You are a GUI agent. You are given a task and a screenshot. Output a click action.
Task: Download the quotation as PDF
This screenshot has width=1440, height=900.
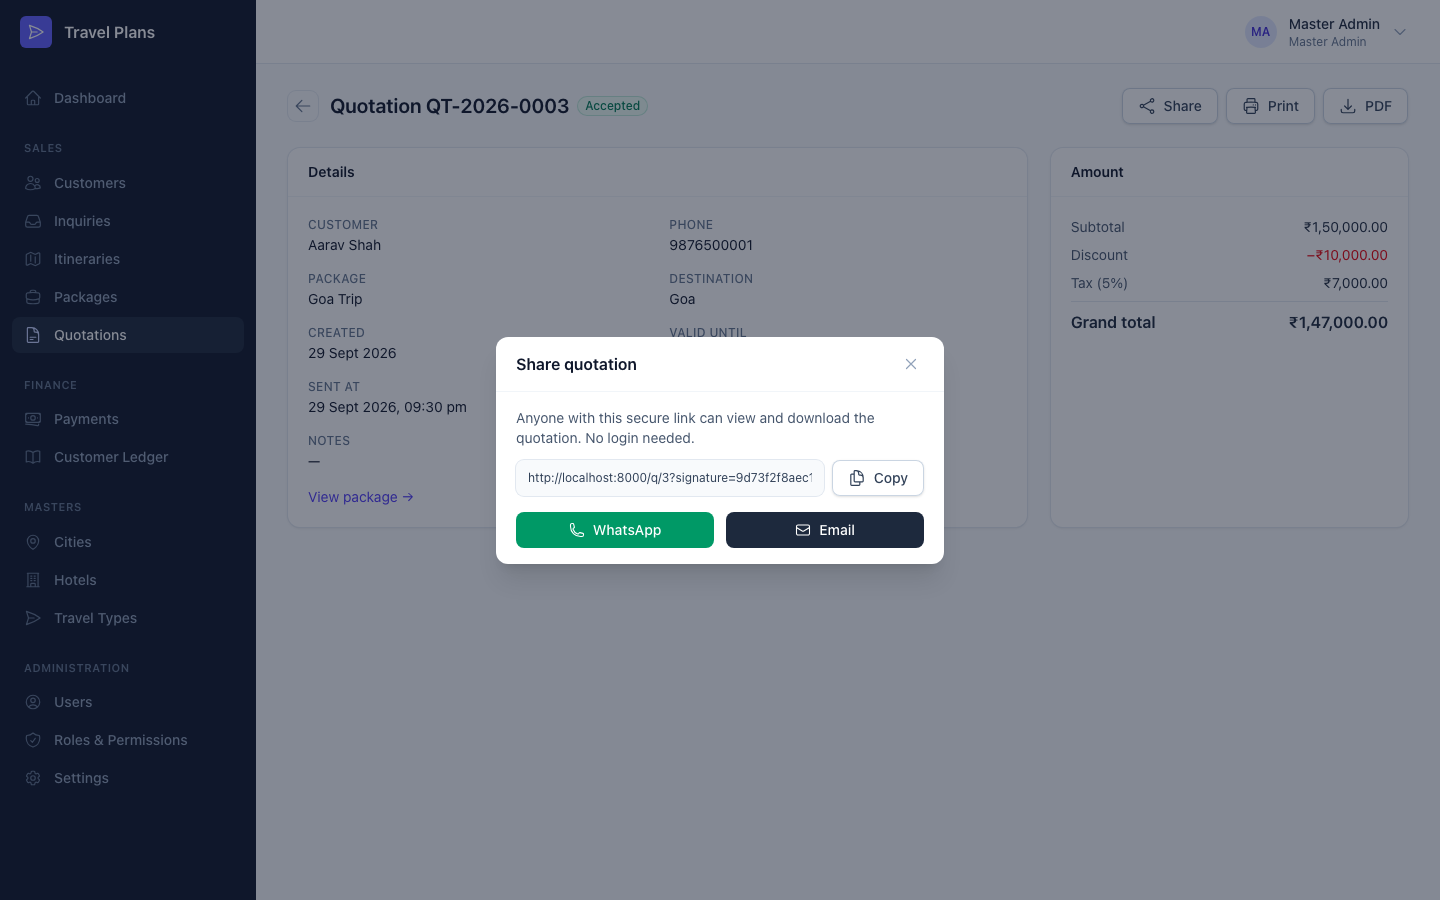(x=1365, y=106)
